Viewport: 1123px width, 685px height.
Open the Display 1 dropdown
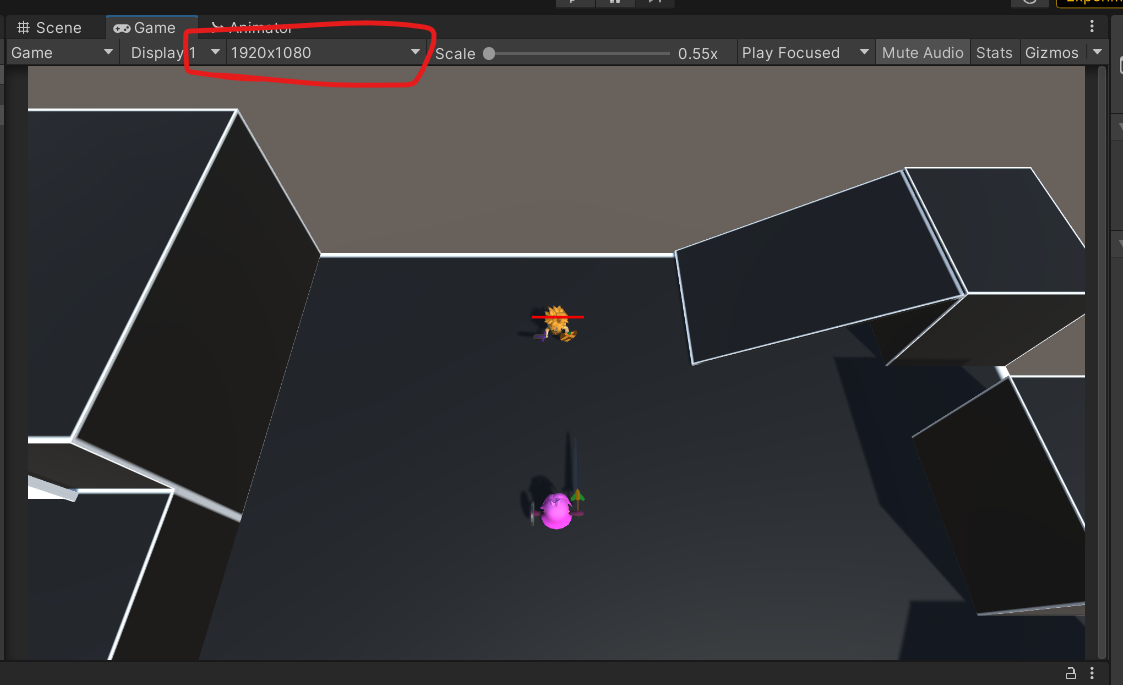point(174,53)
